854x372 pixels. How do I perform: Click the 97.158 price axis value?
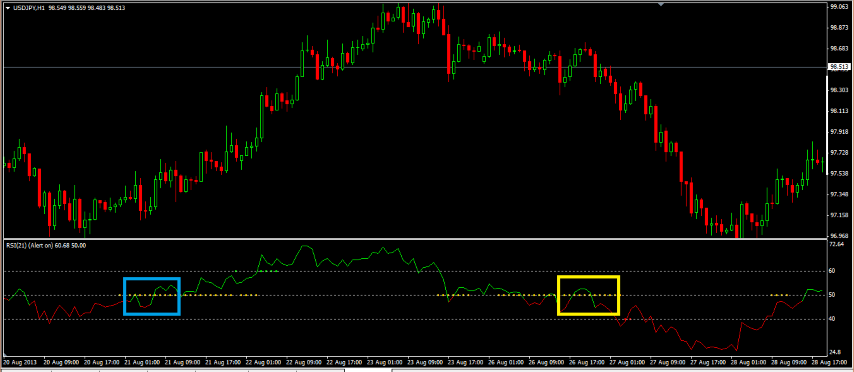tap(838, 215)
